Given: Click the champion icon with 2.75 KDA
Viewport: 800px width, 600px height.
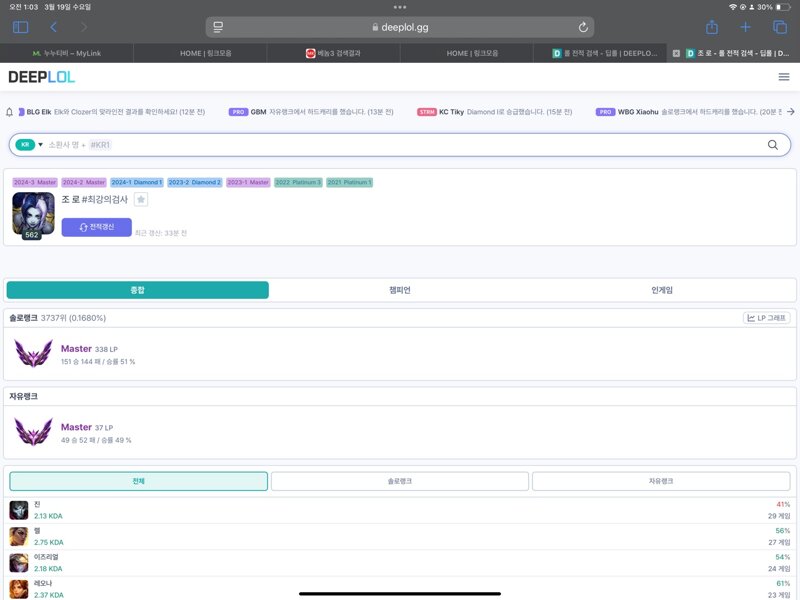Looking at the screenshot, I should (19, 536).
